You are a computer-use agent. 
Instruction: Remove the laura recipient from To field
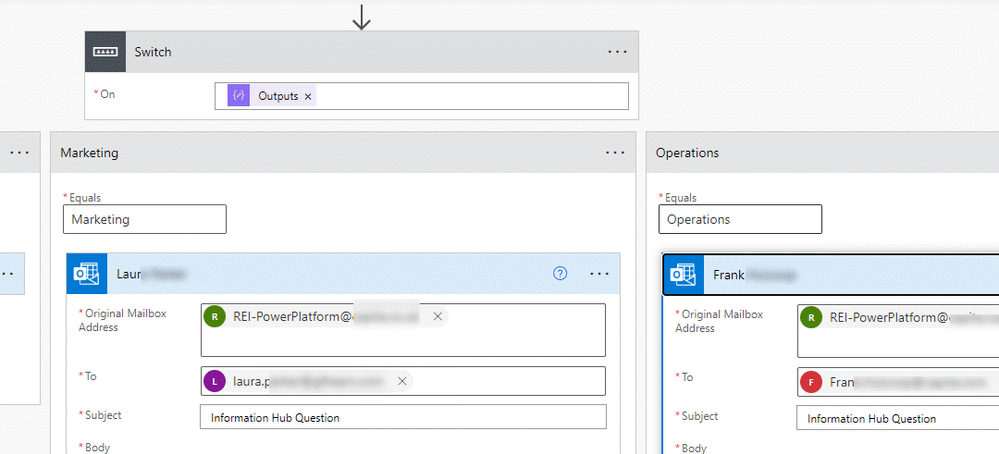click(x=402, y=381)
